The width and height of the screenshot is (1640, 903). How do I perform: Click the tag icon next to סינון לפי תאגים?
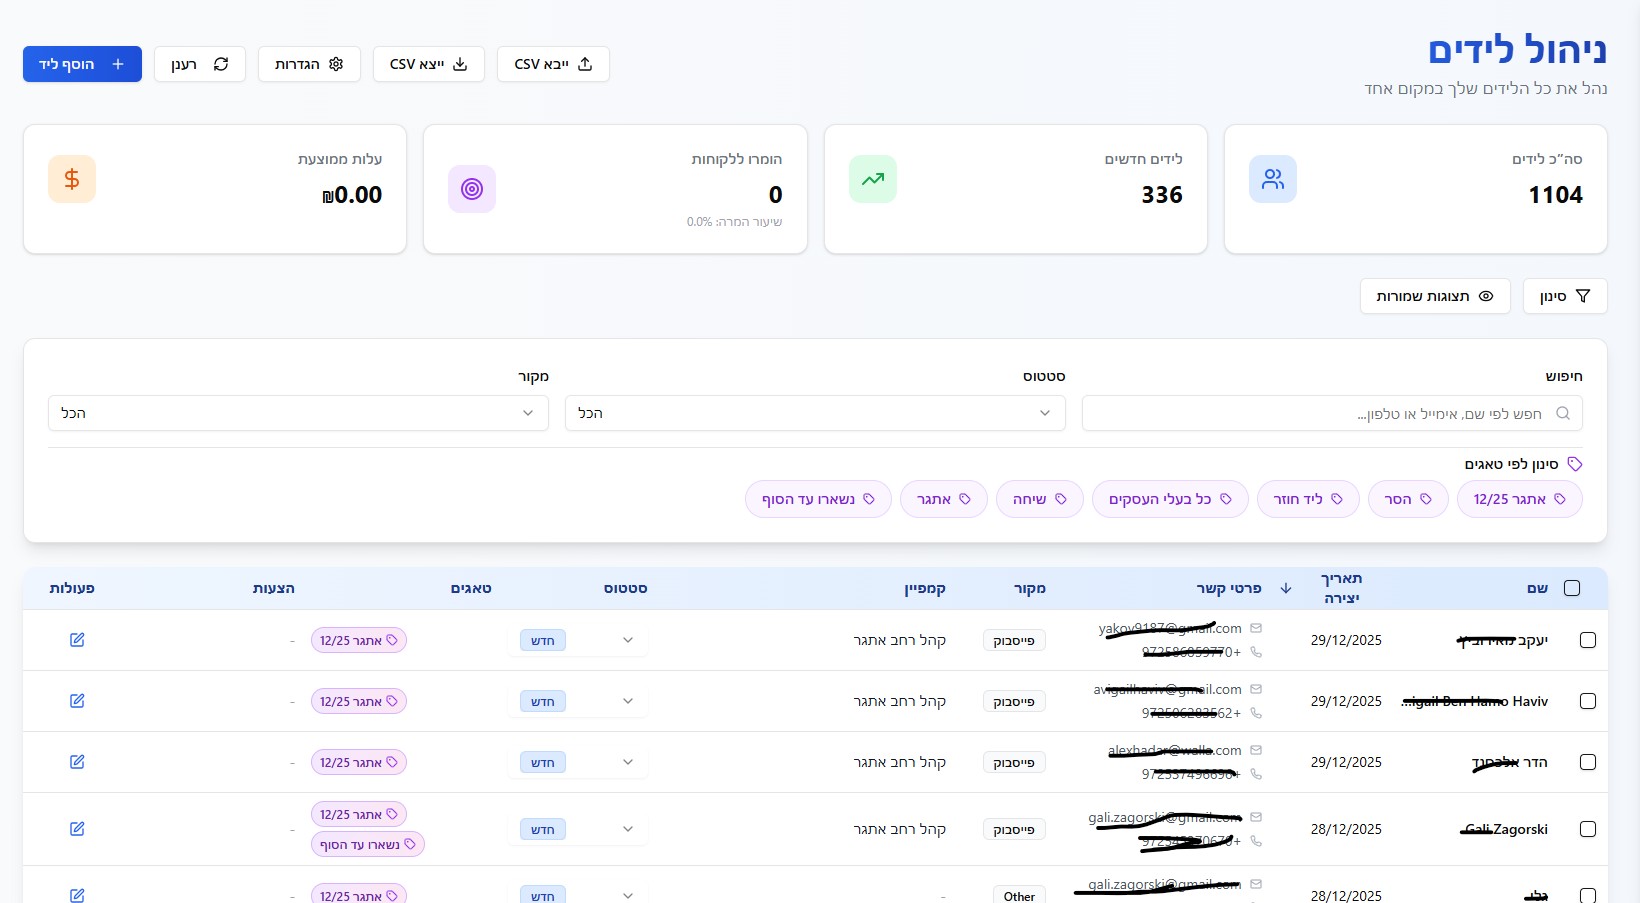pos(1575,463)
